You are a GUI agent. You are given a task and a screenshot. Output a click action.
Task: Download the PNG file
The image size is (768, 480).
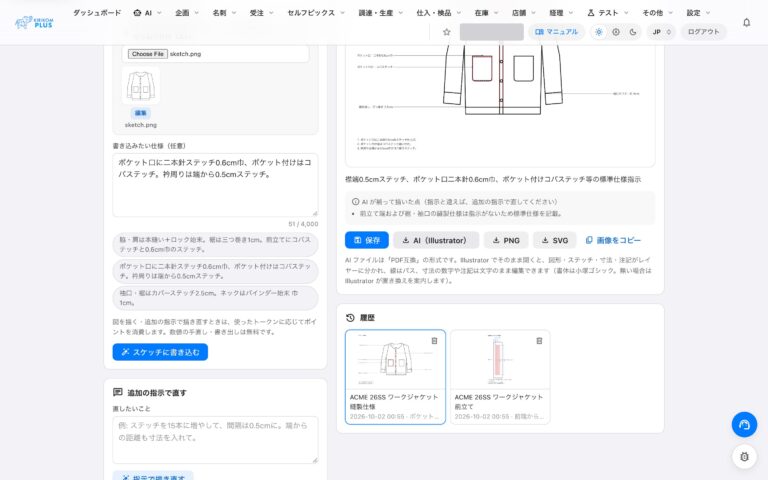click(x=506, y=240)
